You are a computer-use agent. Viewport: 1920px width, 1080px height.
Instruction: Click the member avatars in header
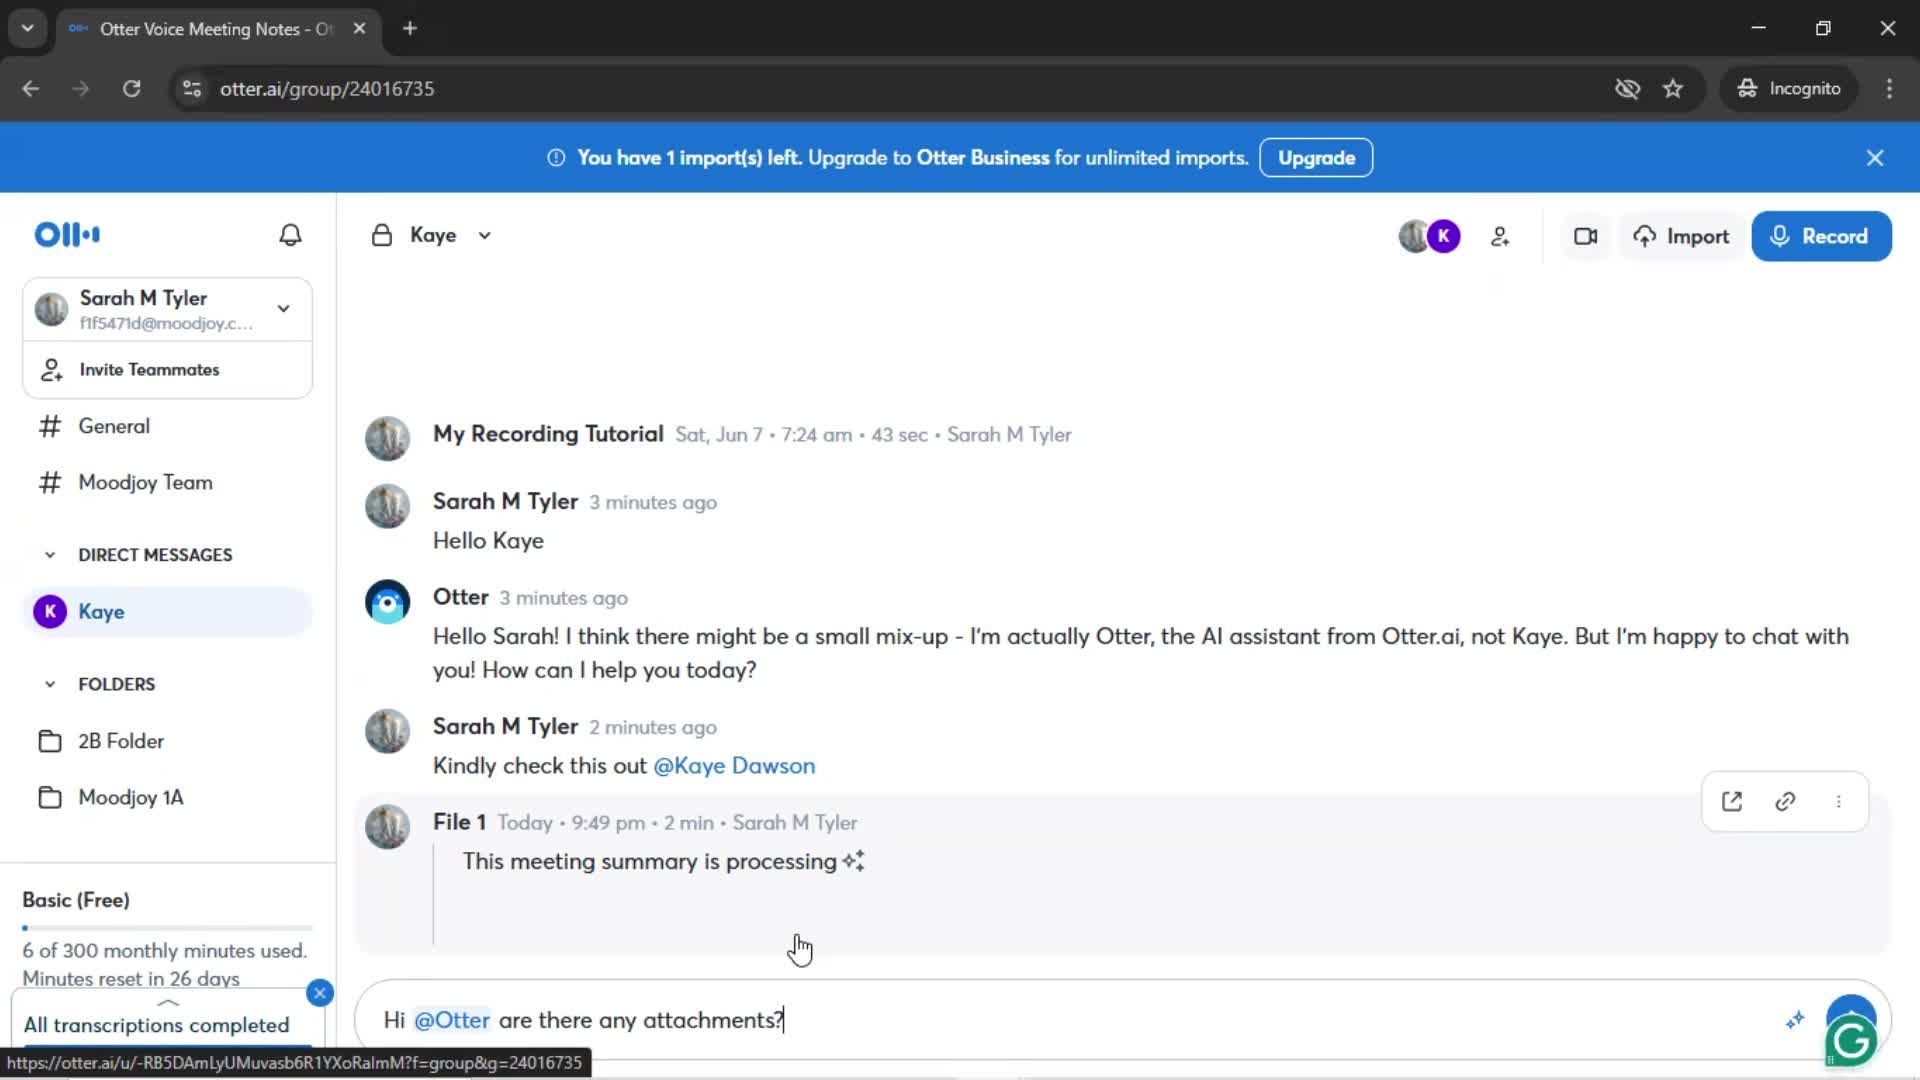click(x=1429, y=237)
